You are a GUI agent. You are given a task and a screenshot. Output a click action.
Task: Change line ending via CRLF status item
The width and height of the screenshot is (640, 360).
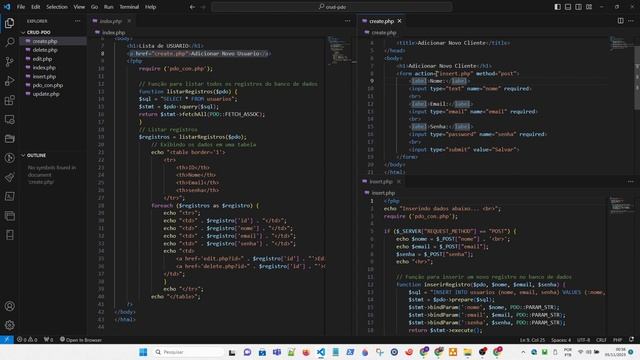601,340
